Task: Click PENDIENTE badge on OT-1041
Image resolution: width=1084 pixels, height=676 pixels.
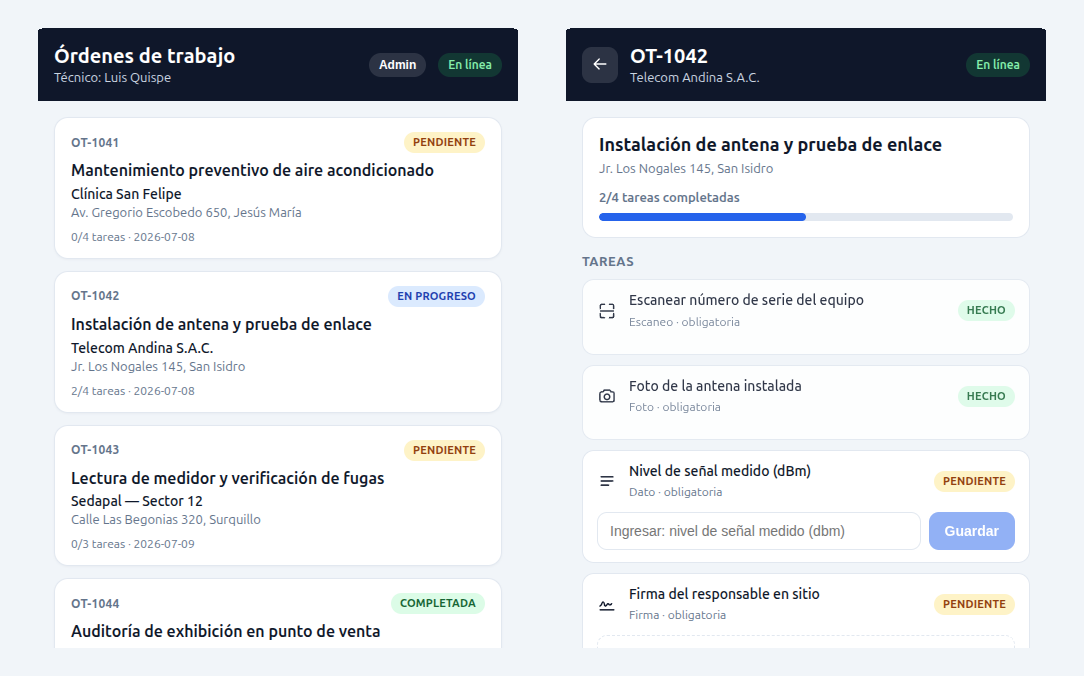Action: 444,142
